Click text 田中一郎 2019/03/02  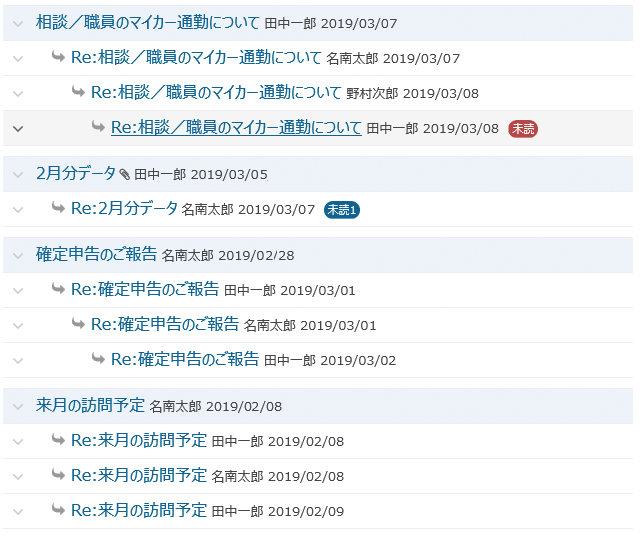[x=330, y=361]
